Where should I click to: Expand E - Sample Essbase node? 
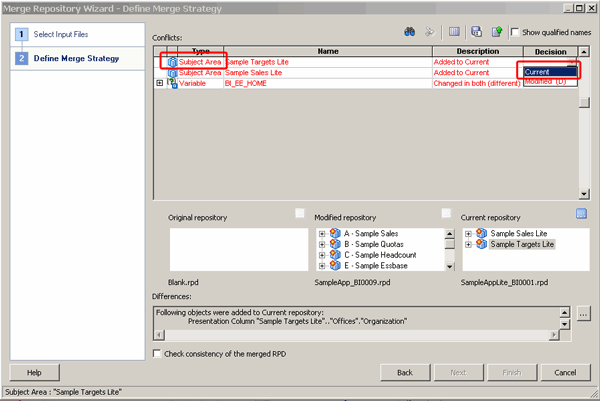[322, 266]
